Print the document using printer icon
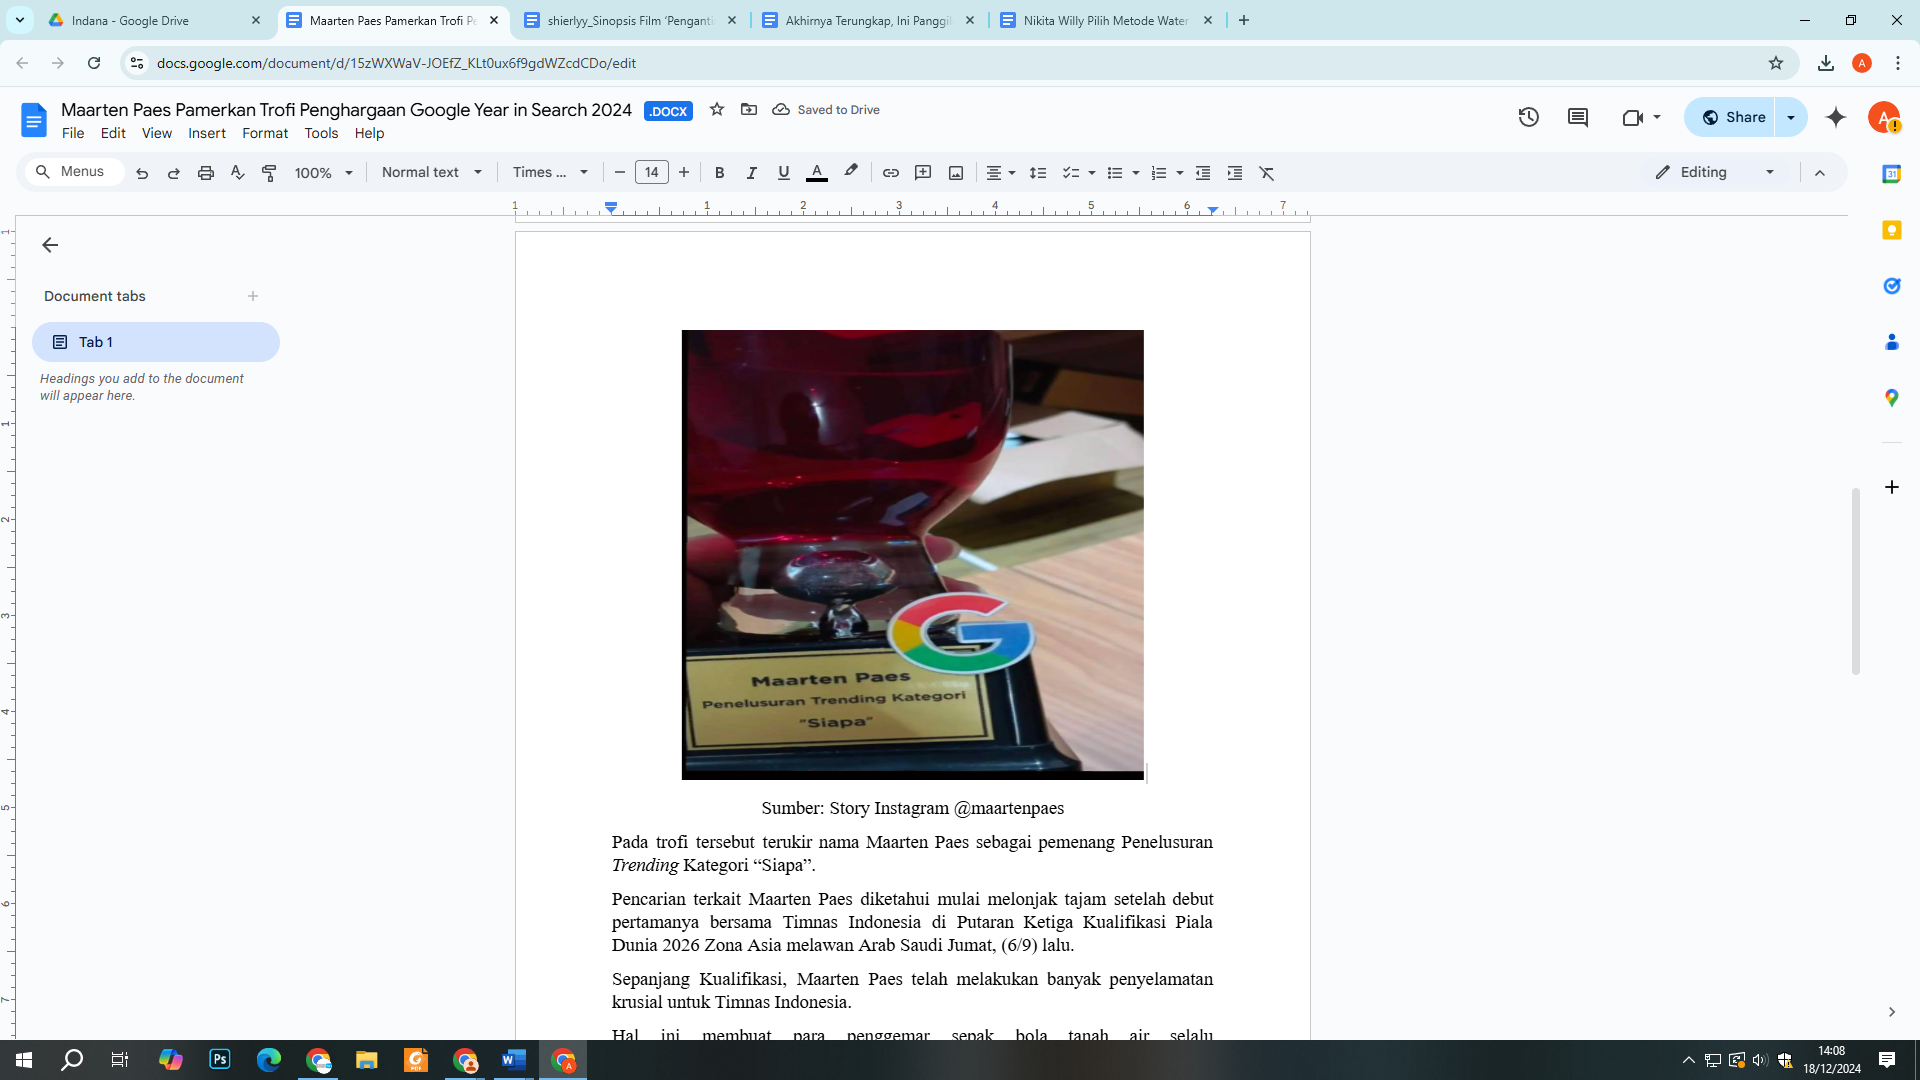The height and width of the screenshot is (1080, 1920). tap(206, 173)
